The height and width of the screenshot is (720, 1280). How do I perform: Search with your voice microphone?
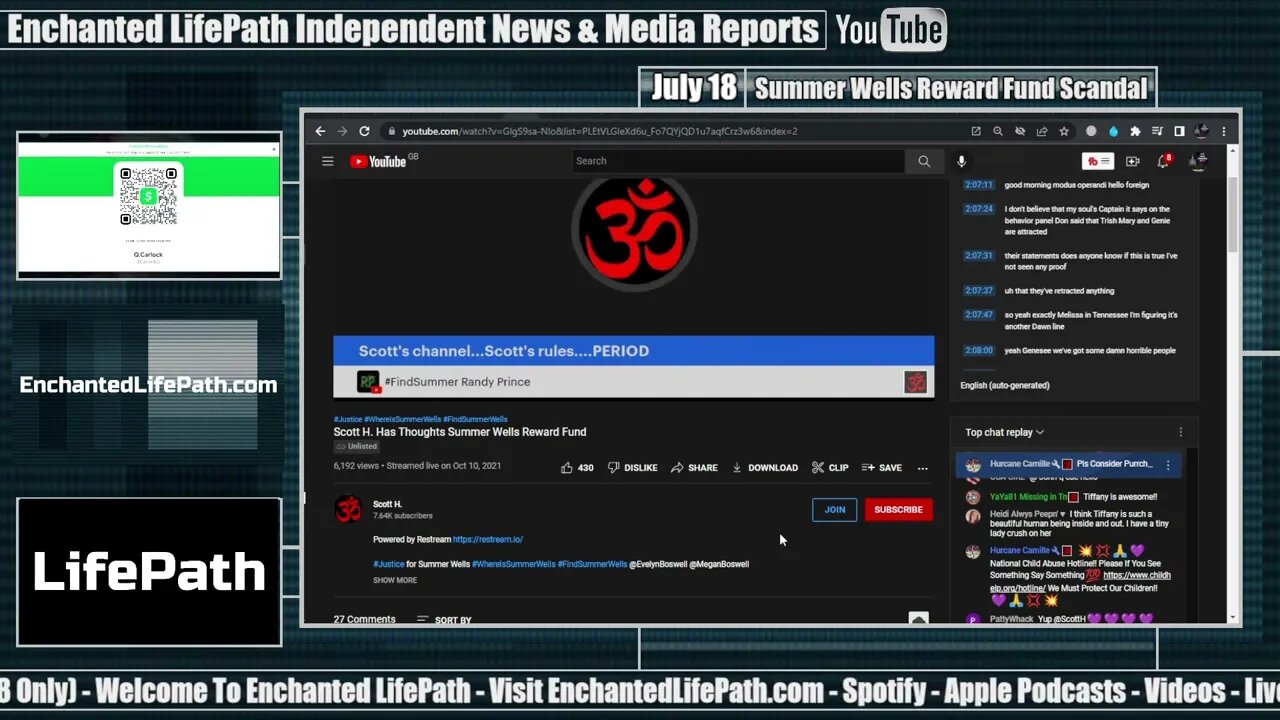click(x=961, y=161)
